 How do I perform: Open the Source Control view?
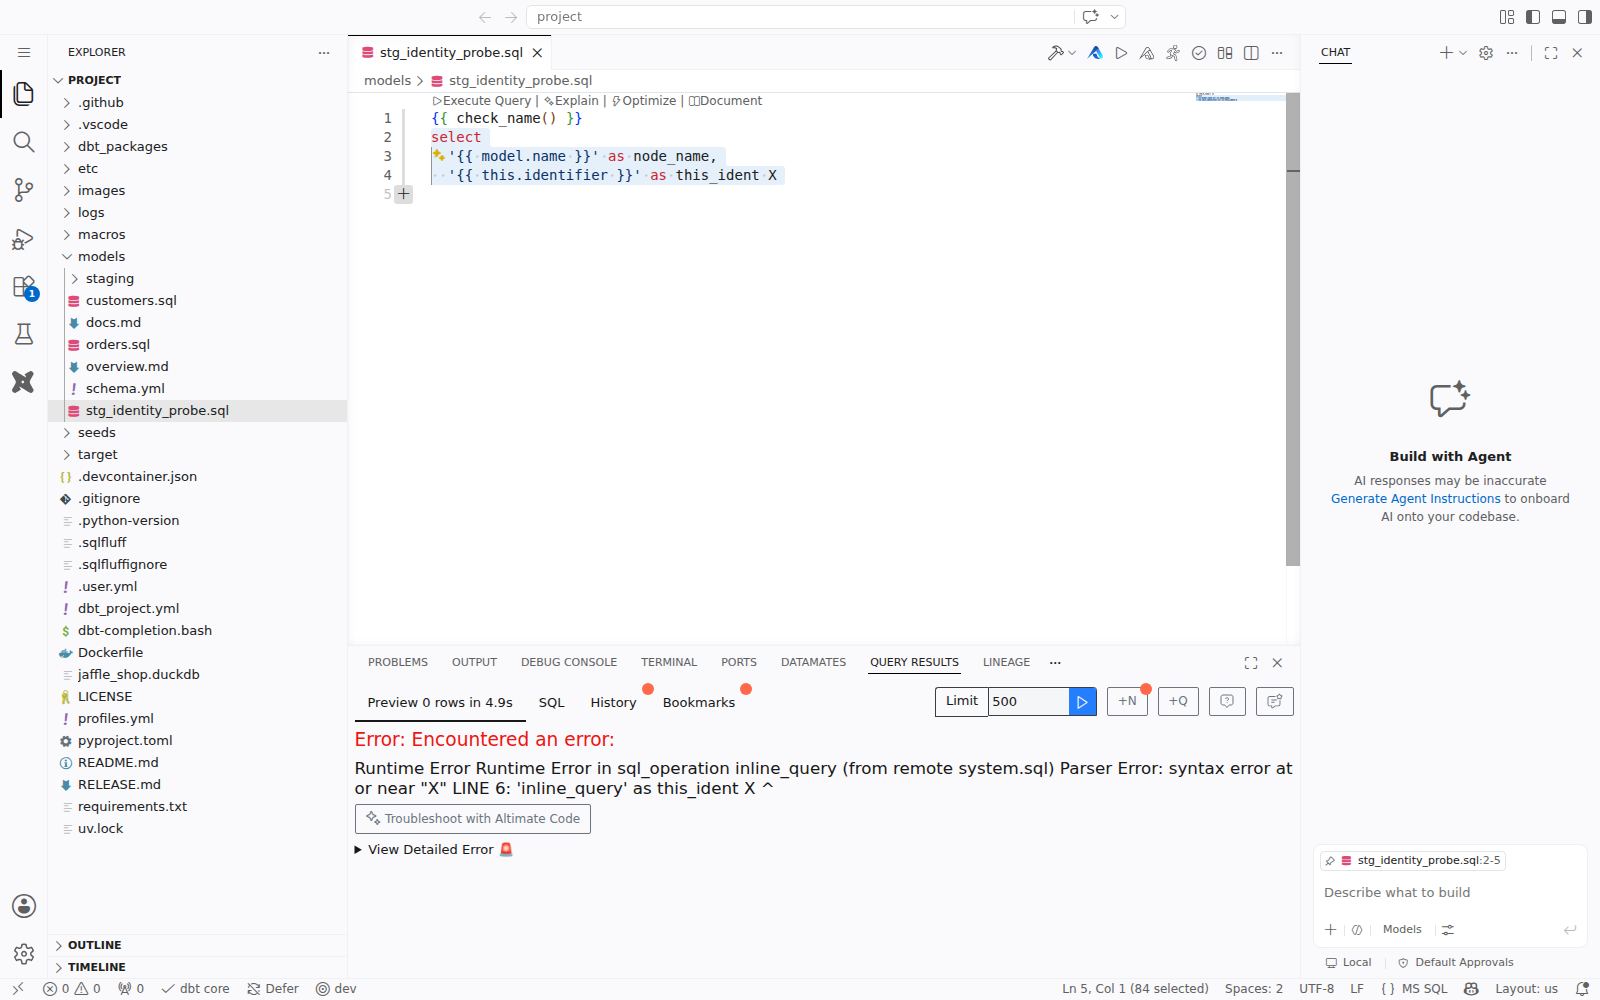tap(24, 190)
